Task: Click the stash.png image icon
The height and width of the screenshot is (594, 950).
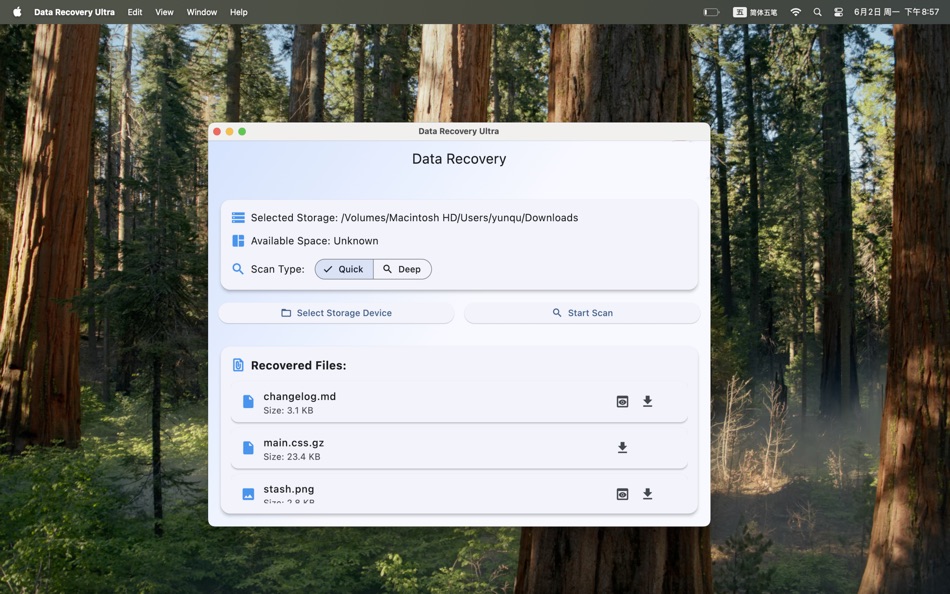Action: tap(248, 494)
